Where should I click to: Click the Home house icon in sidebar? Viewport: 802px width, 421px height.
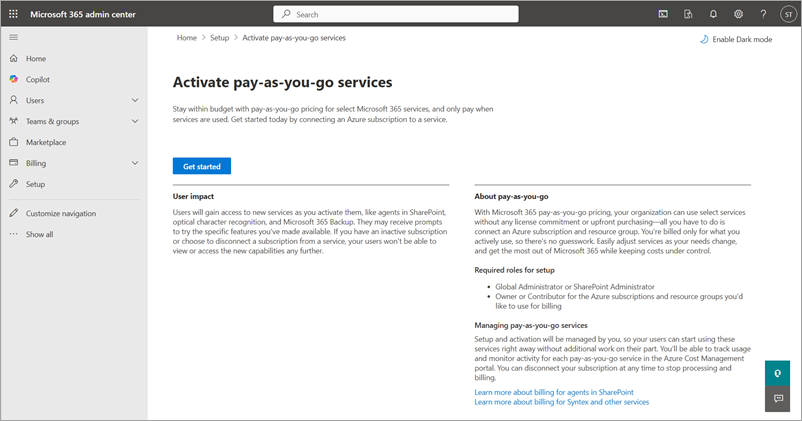[14, 58]
